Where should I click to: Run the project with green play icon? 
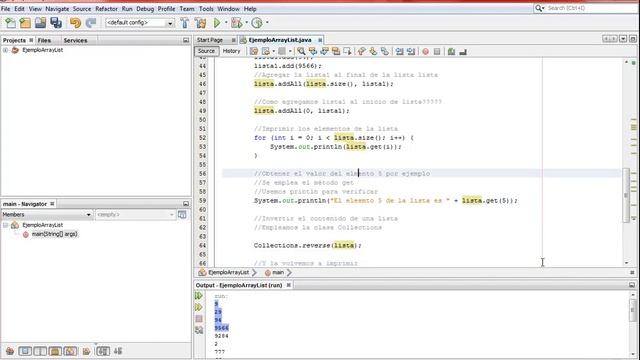217,23
